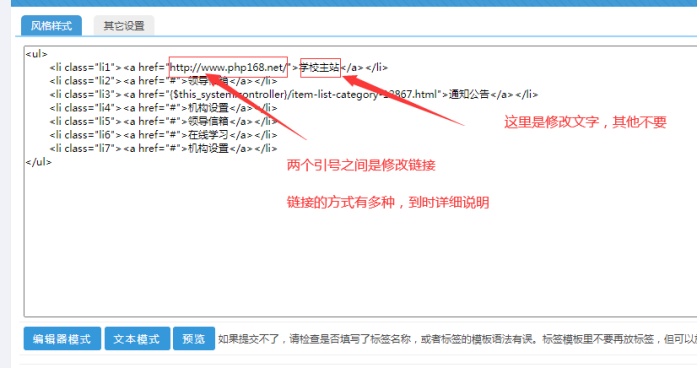Click the red note 两个引号之间是修改链接
The image size is (698, 368).
click(361, 165)
